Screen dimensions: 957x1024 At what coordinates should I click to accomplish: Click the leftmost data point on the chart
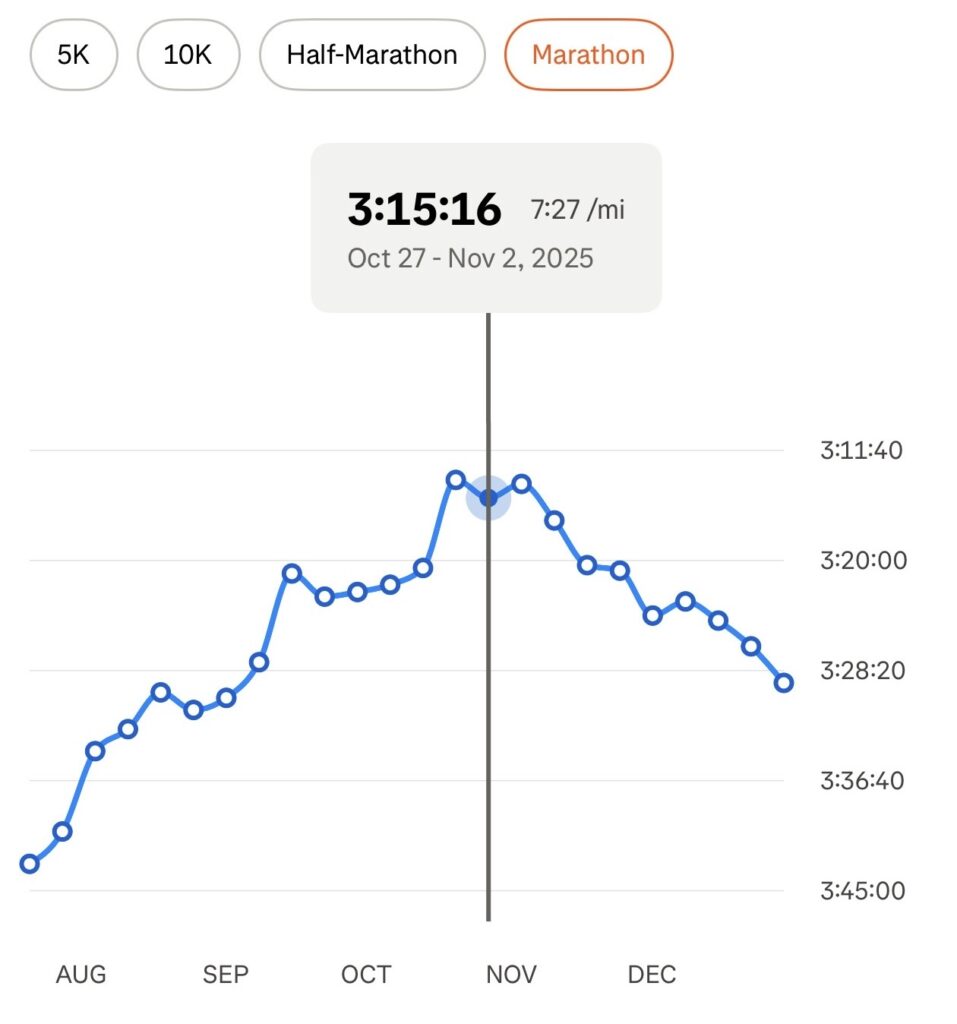pos(30,864)
